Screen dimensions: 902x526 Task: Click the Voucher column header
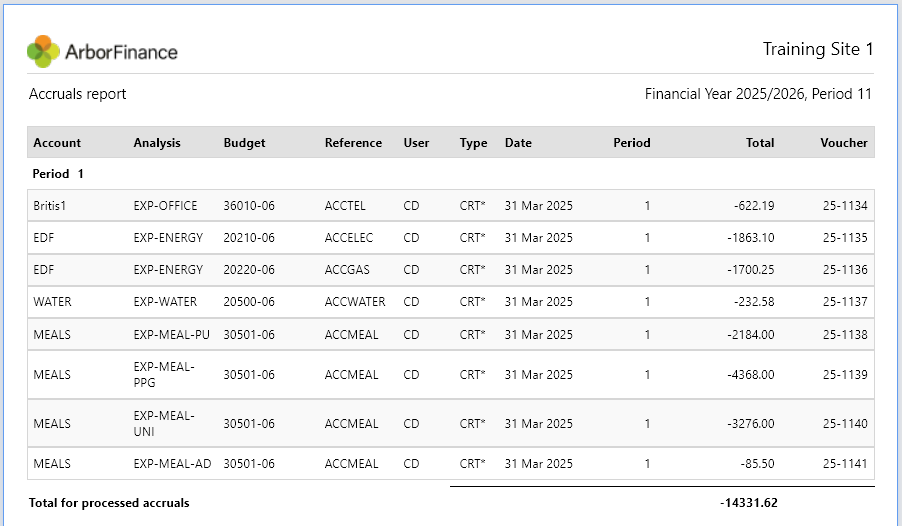point(844,143)
